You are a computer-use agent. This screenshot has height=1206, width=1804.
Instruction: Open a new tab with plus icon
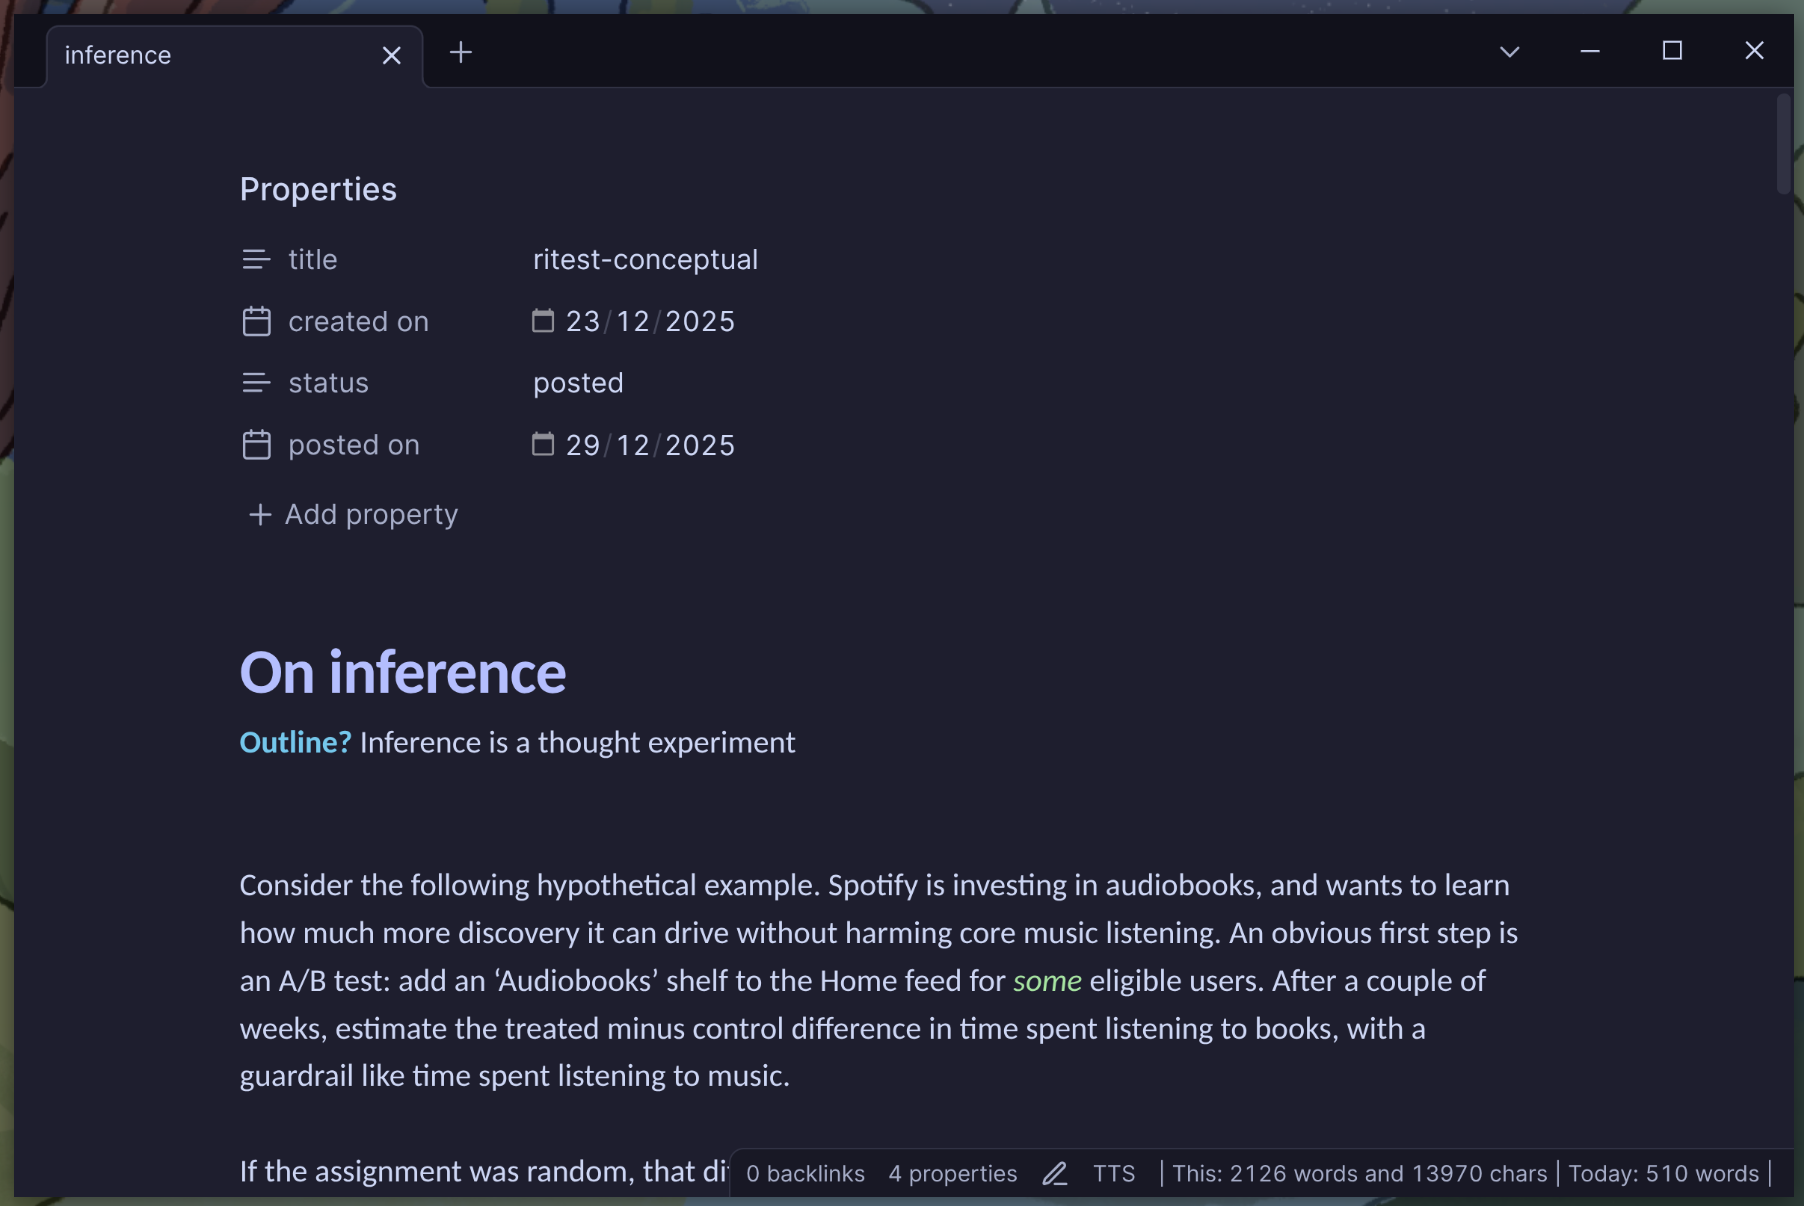[x=460, y=53]
